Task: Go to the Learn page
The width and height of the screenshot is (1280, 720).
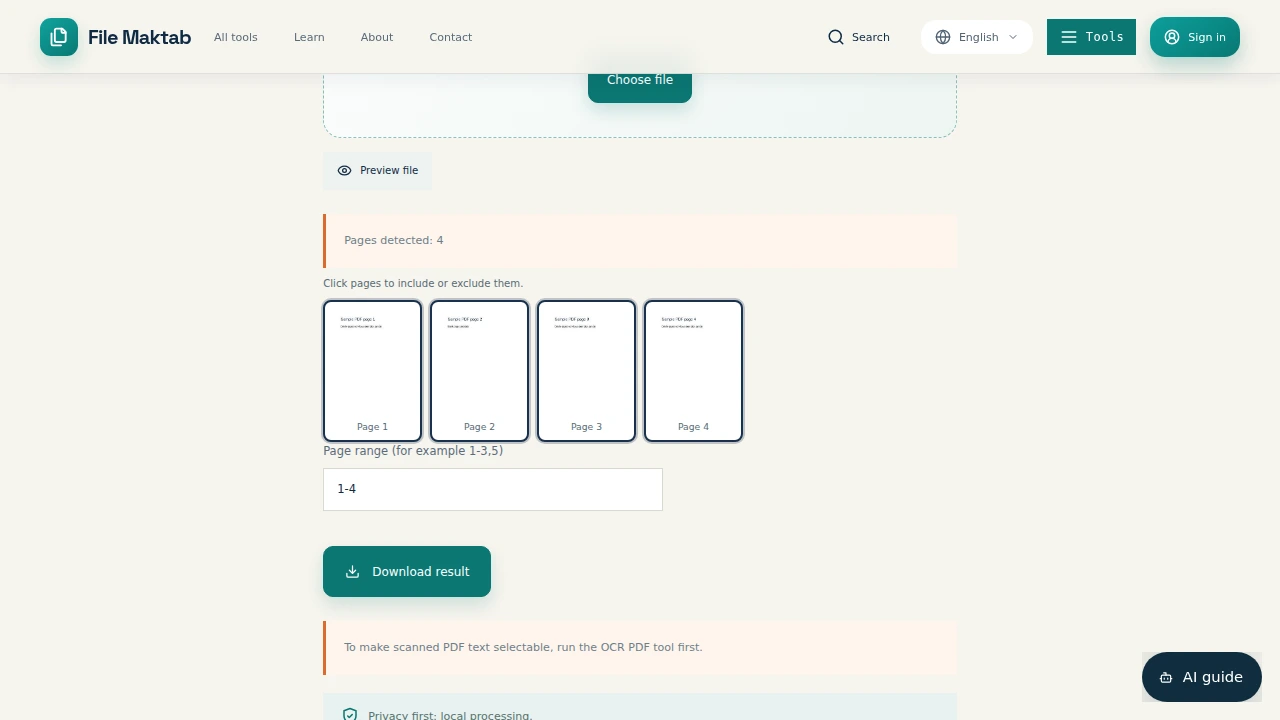Action: 309,37
